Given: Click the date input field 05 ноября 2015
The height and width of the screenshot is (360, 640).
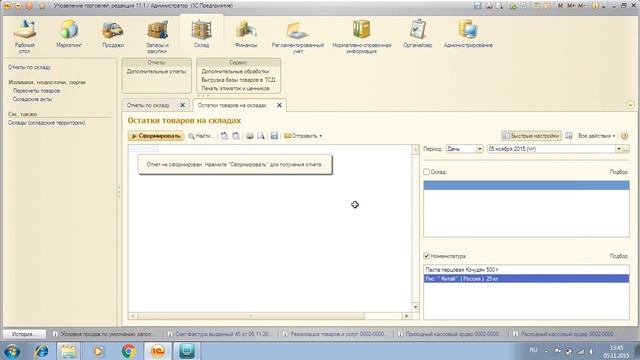Looking at the screenshot, I should [x=551, y=149].
